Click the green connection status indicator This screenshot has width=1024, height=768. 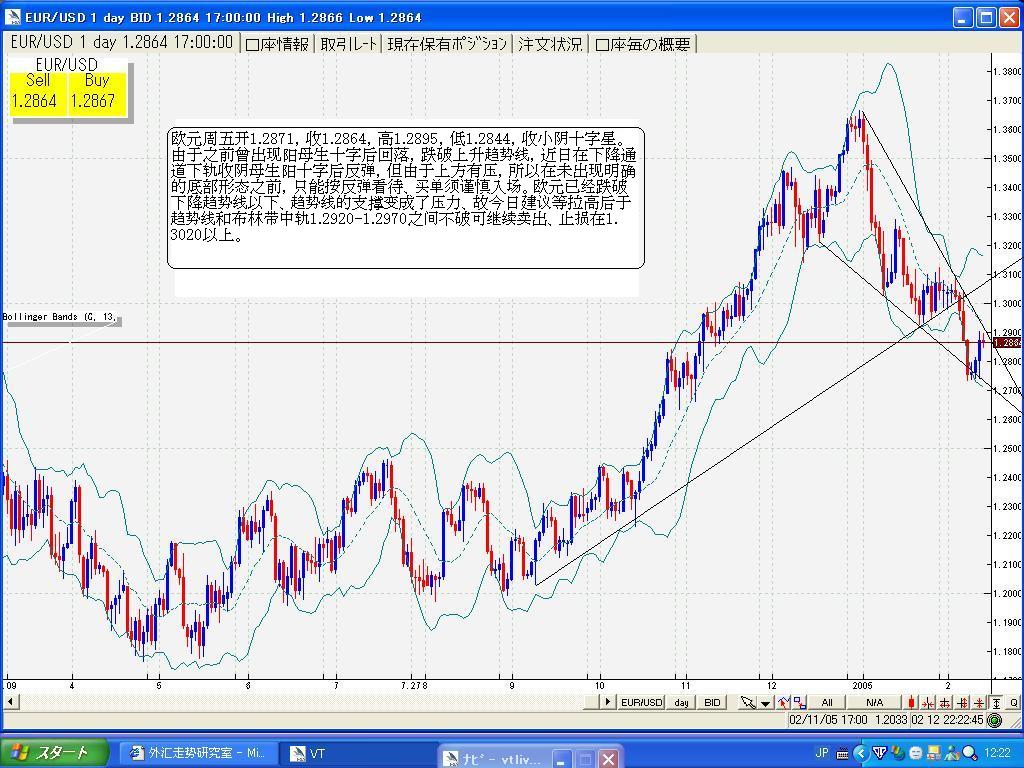(994, 720)
